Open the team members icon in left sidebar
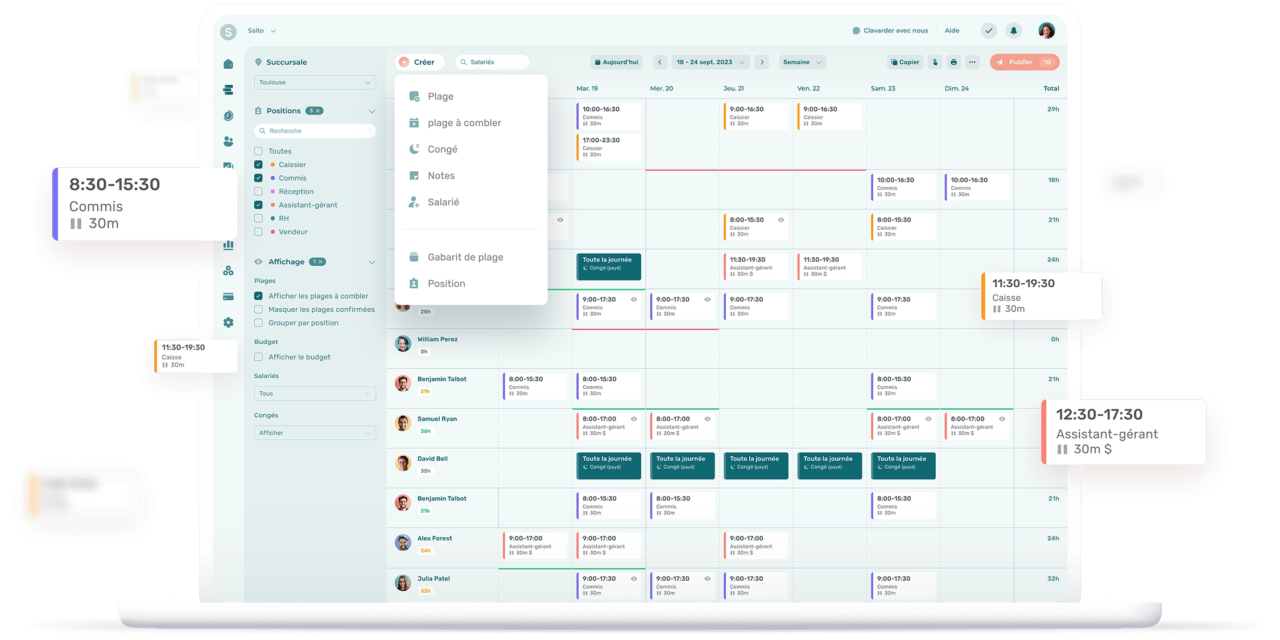The image size is (1280, 640). 228,141
